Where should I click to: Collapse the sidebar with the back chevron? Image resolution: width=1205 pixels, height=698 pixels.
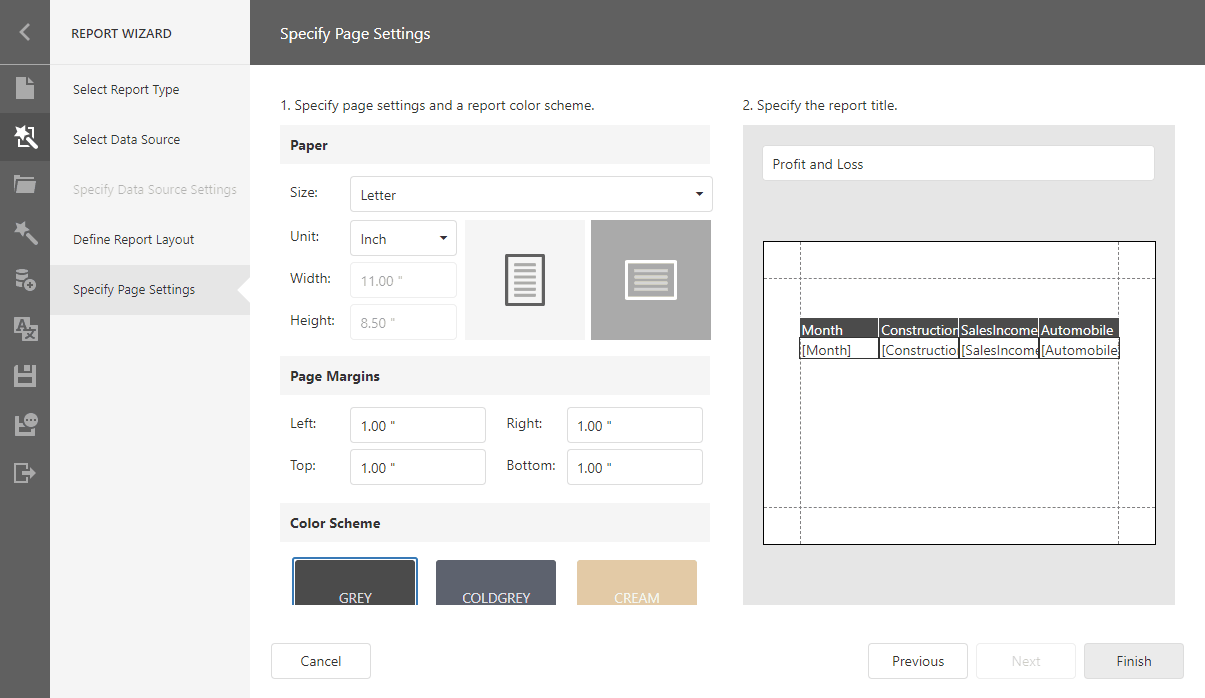pyautogui.click(x=24, y=32)
